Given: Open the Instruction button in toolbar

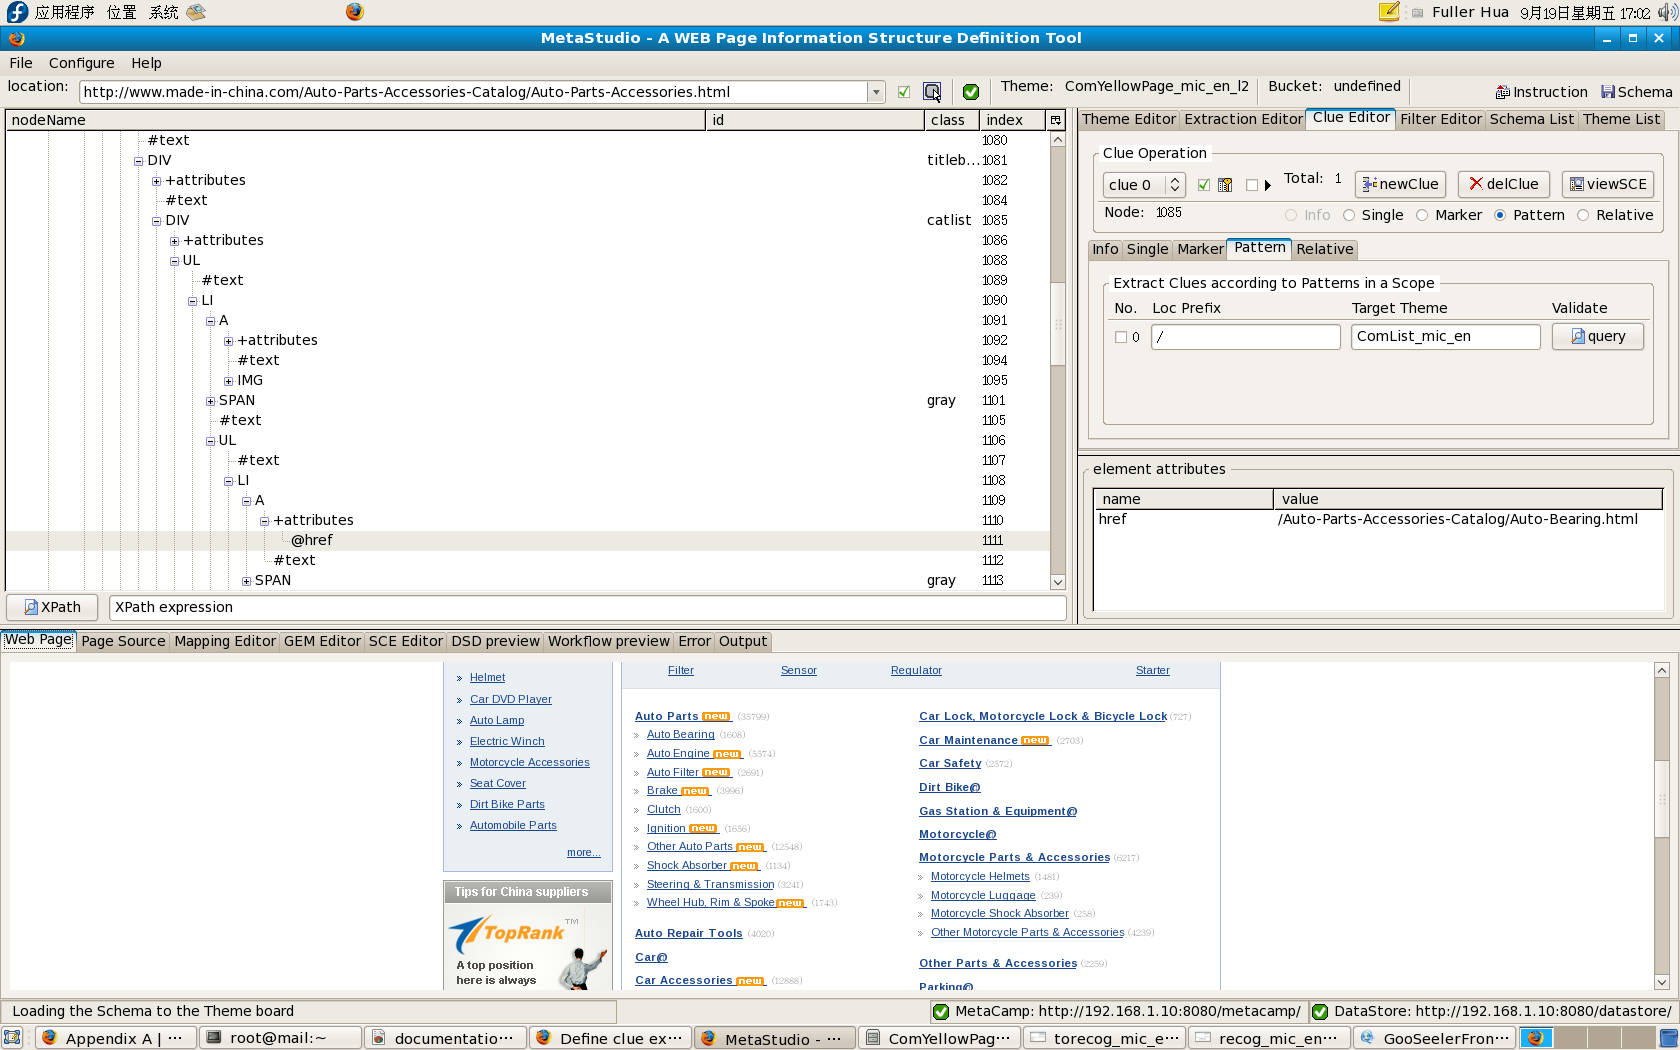Looking at the screenshot, I should (1541, 92).
